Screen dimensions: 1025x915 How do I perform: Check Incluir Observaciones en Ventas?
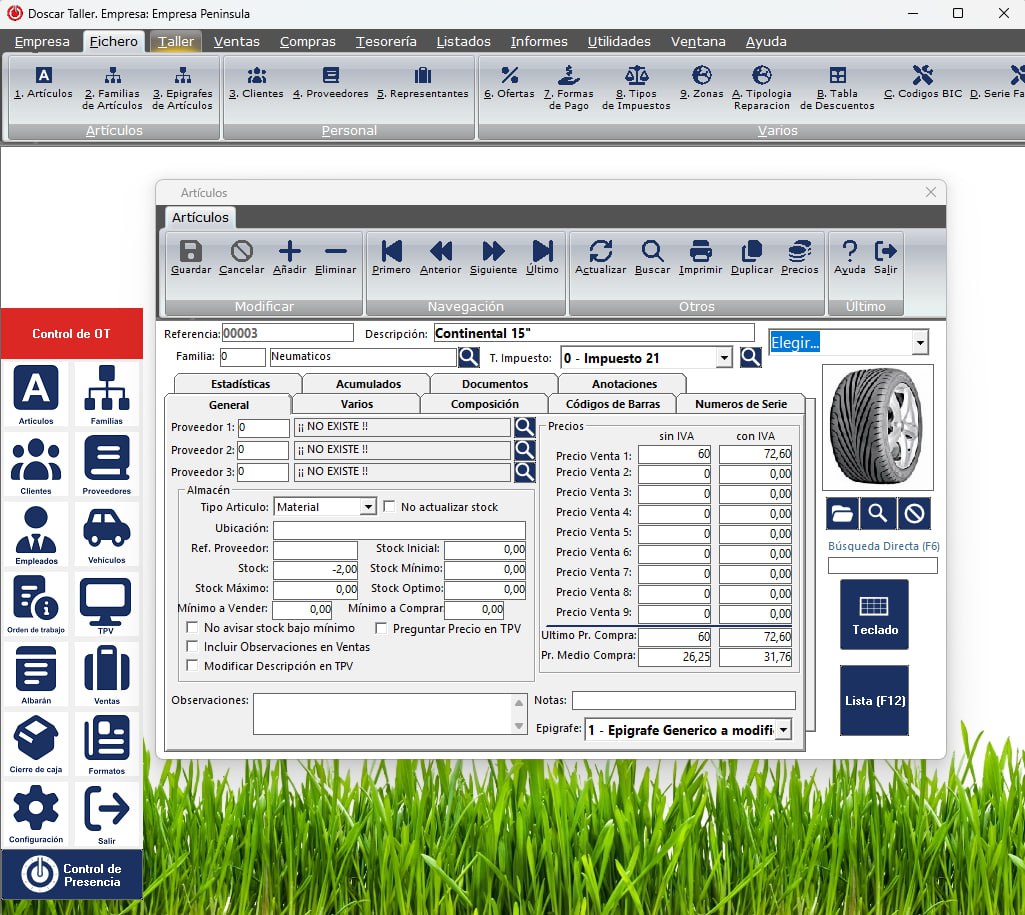tap(192, 647)
